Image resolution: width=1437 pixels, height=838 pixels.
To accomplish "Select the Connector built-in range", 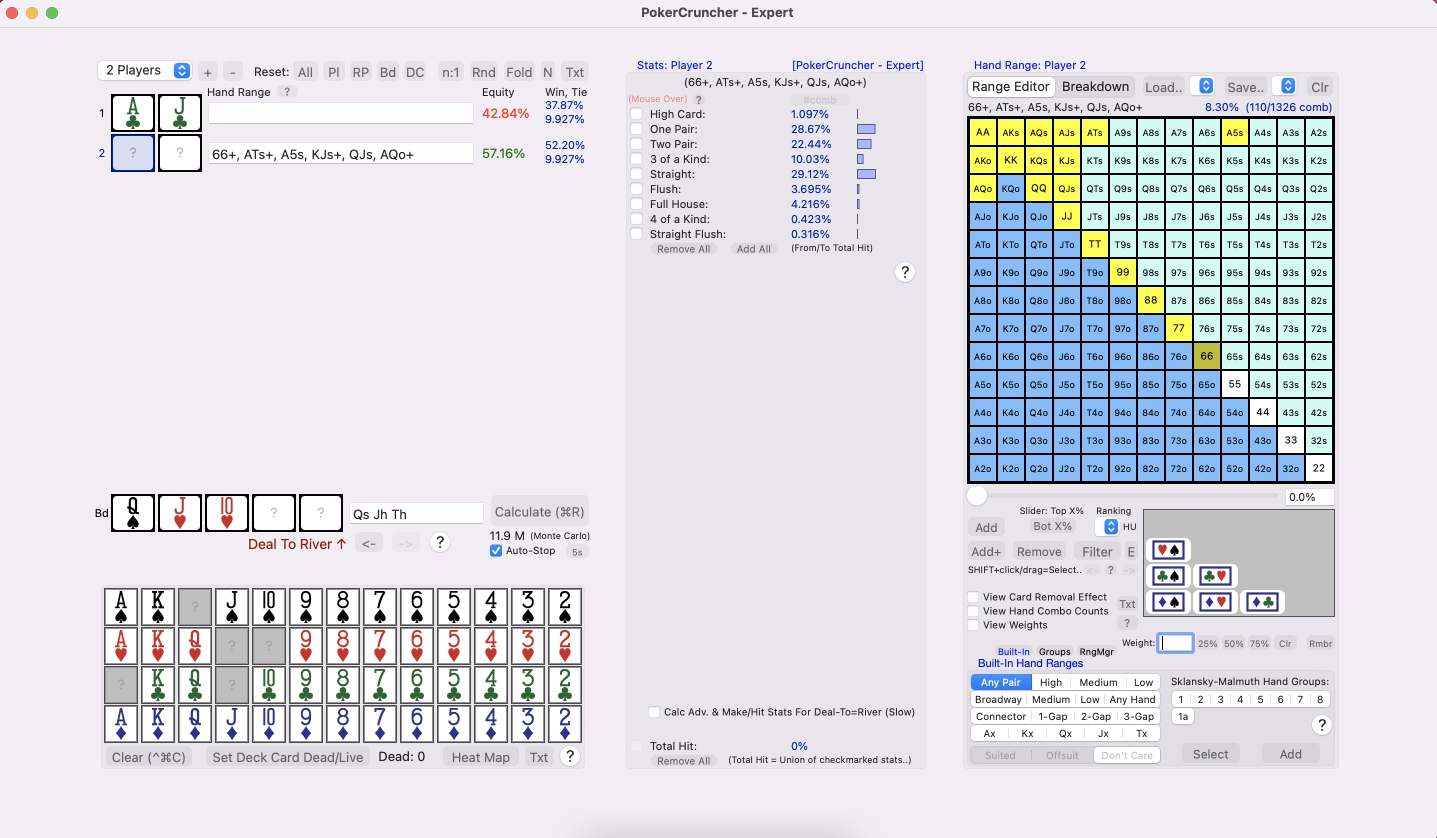I will [x=1001, y=716].
